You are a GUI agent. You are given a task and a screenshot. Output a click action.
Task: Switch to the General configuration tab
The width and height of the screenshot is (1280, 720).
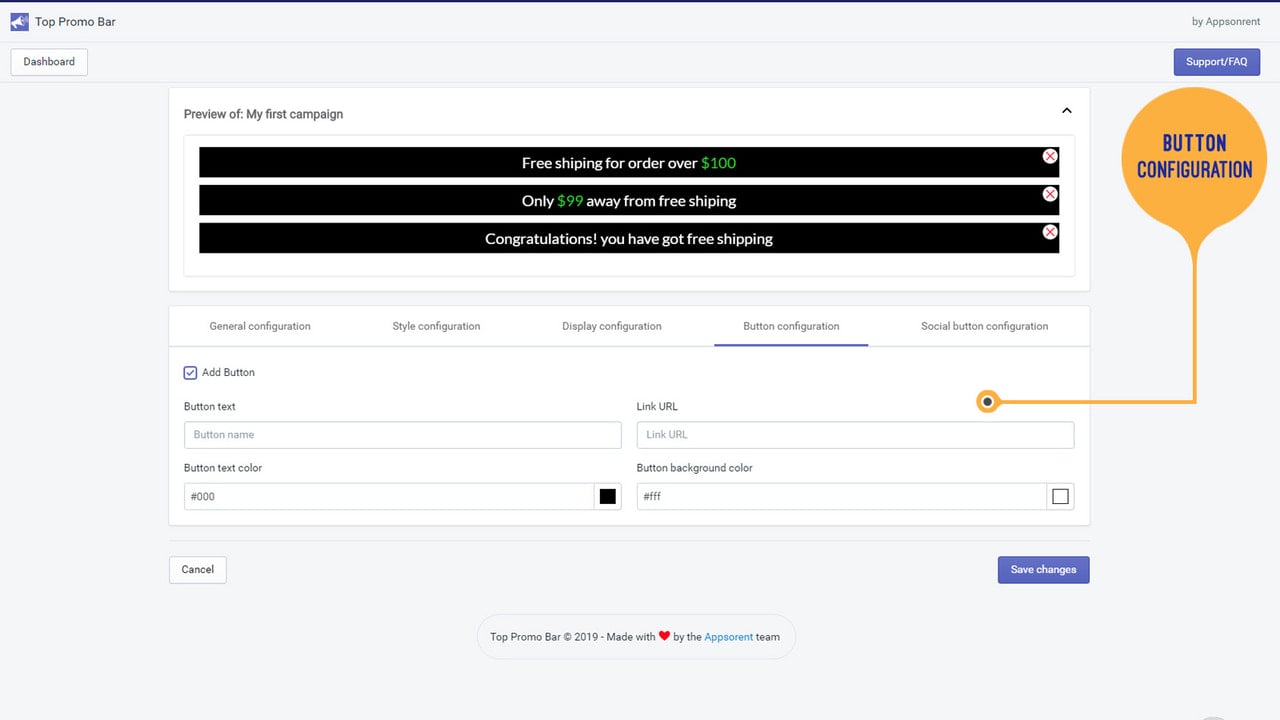260,326
